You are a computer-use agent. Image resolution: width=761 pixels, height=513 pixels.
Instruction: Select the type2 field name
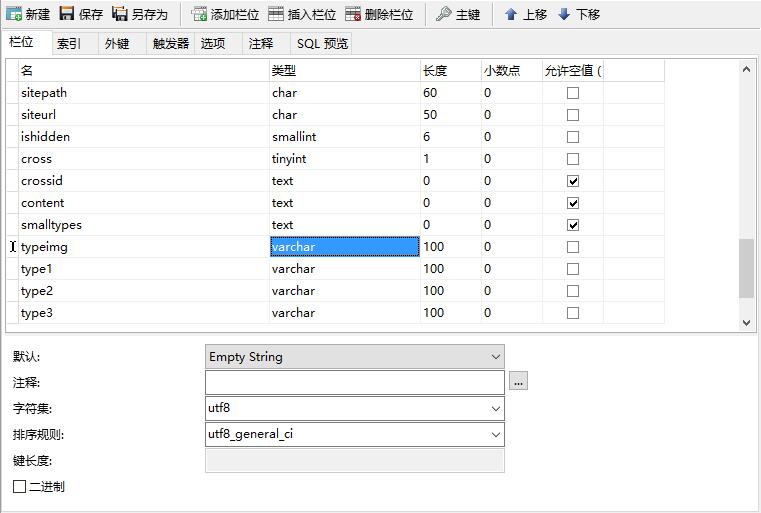click(37, 291)
